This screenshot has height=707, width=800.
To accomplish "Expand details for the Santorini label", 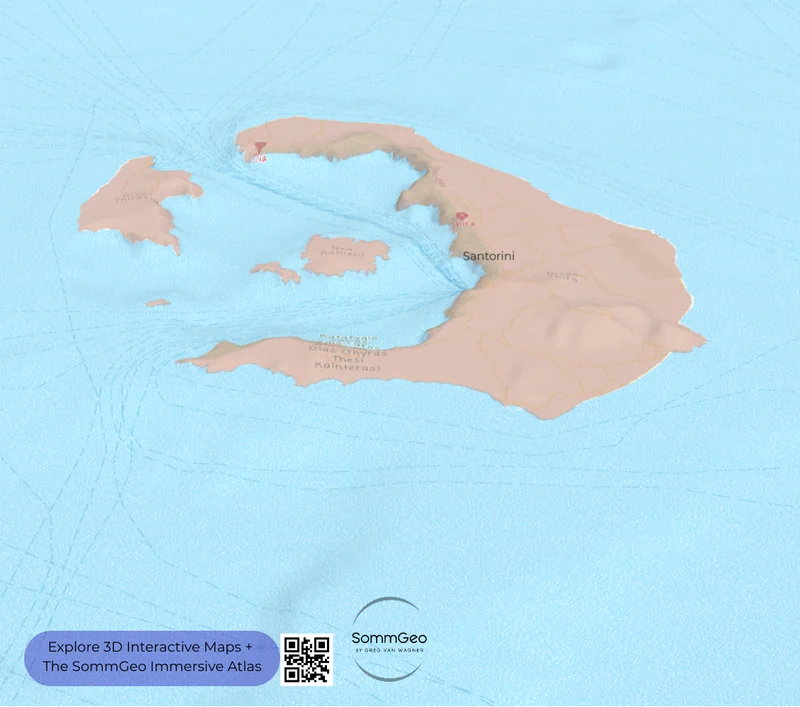I will point(488,256).
